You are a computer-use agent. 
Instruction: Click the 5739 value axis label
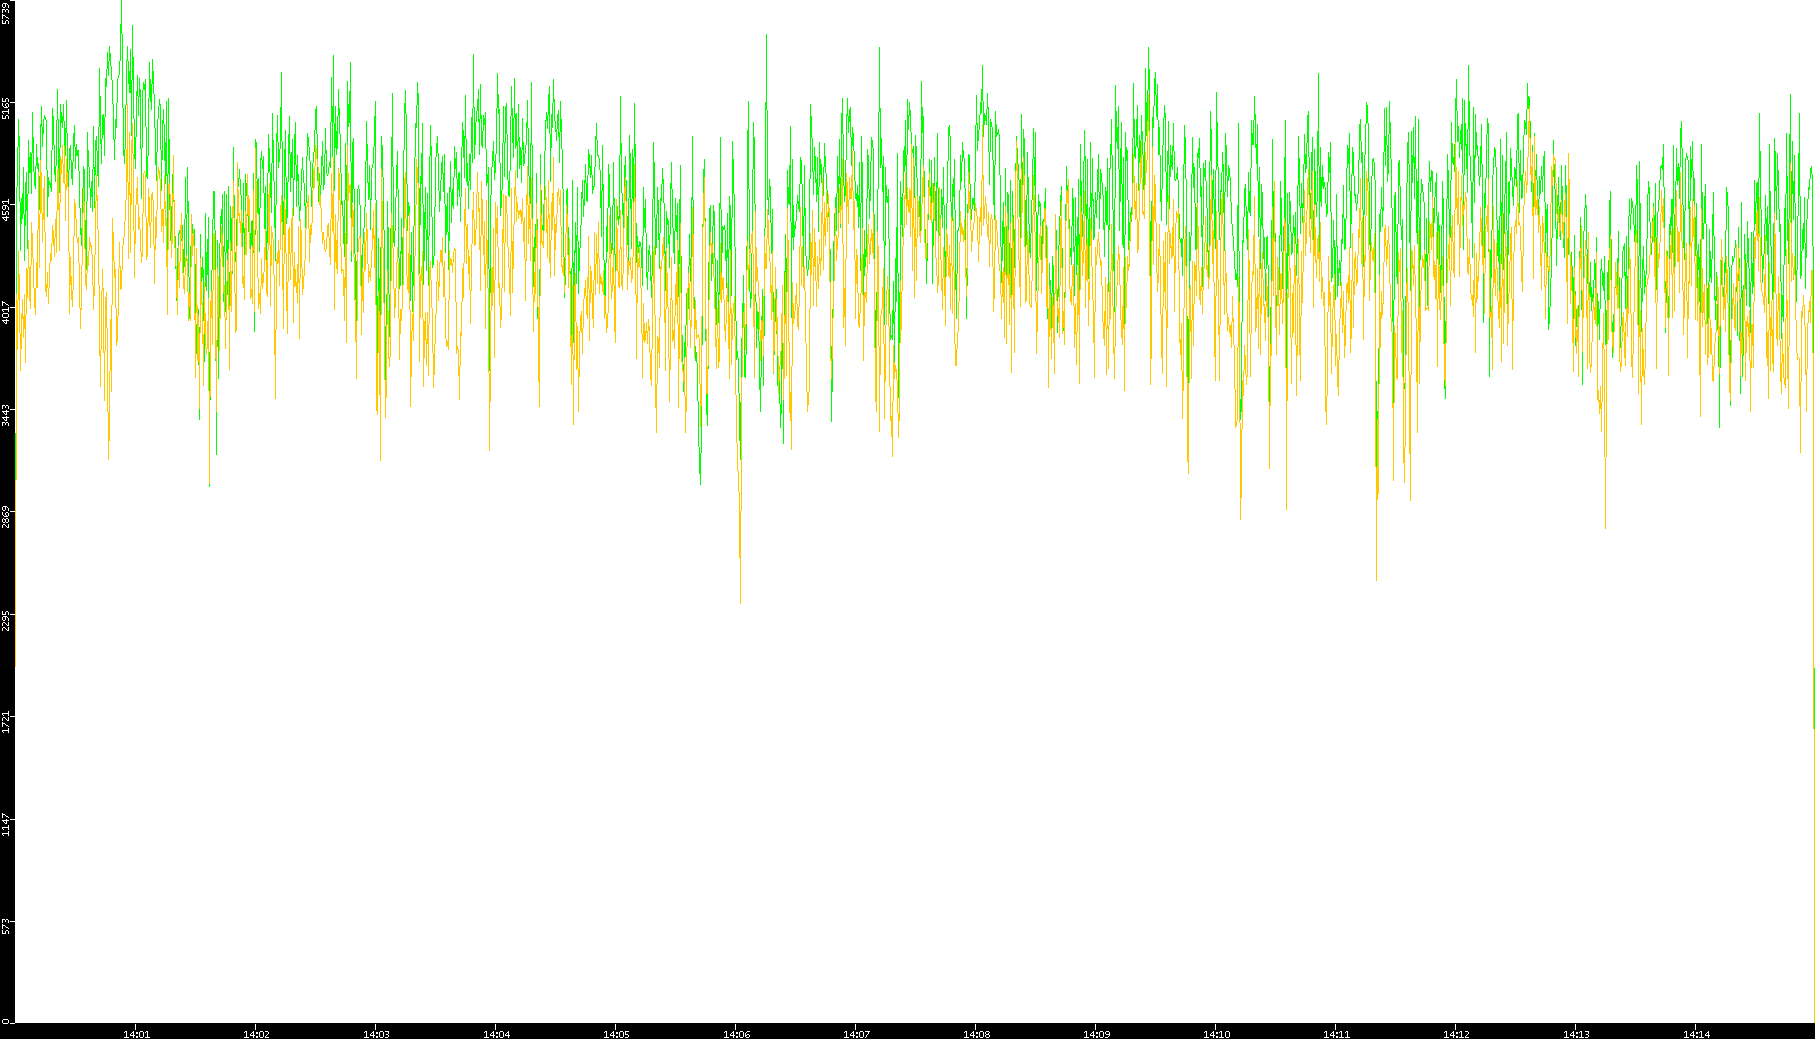pos(6,13)
